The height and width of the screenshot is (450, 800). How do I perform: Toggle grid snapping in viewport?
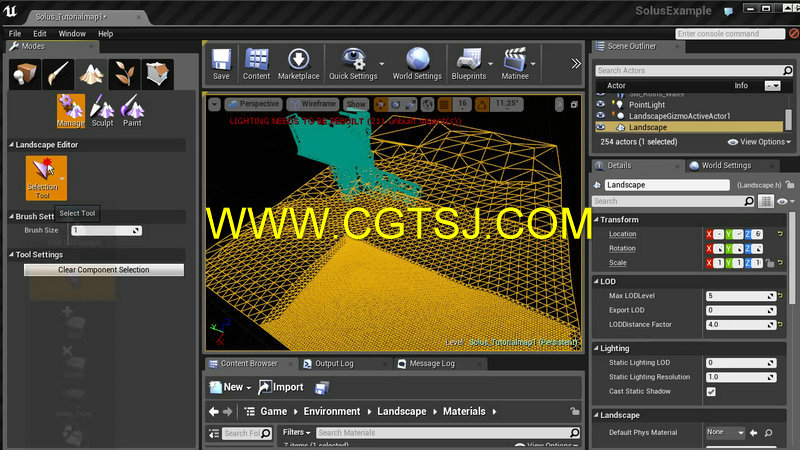[444, 105]
